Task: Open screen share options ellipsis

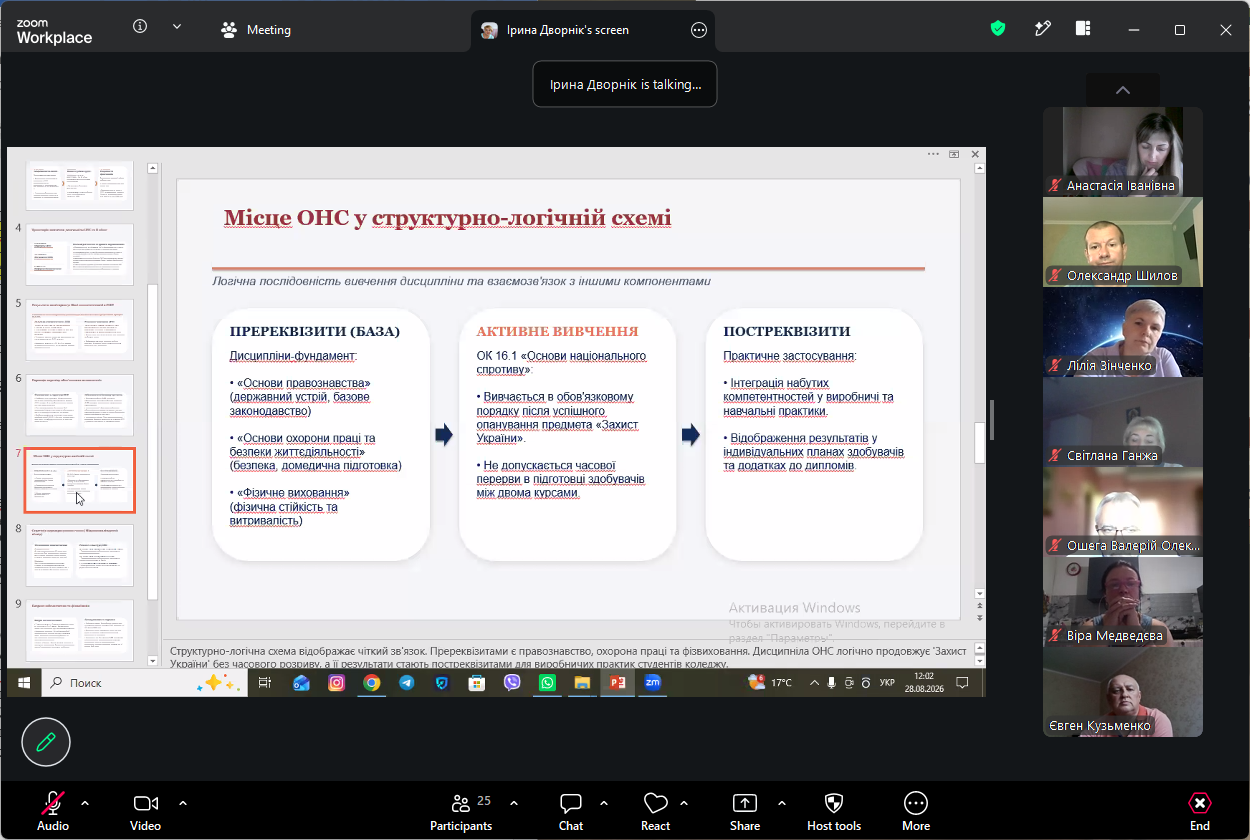Action: [x=699, y=30]
